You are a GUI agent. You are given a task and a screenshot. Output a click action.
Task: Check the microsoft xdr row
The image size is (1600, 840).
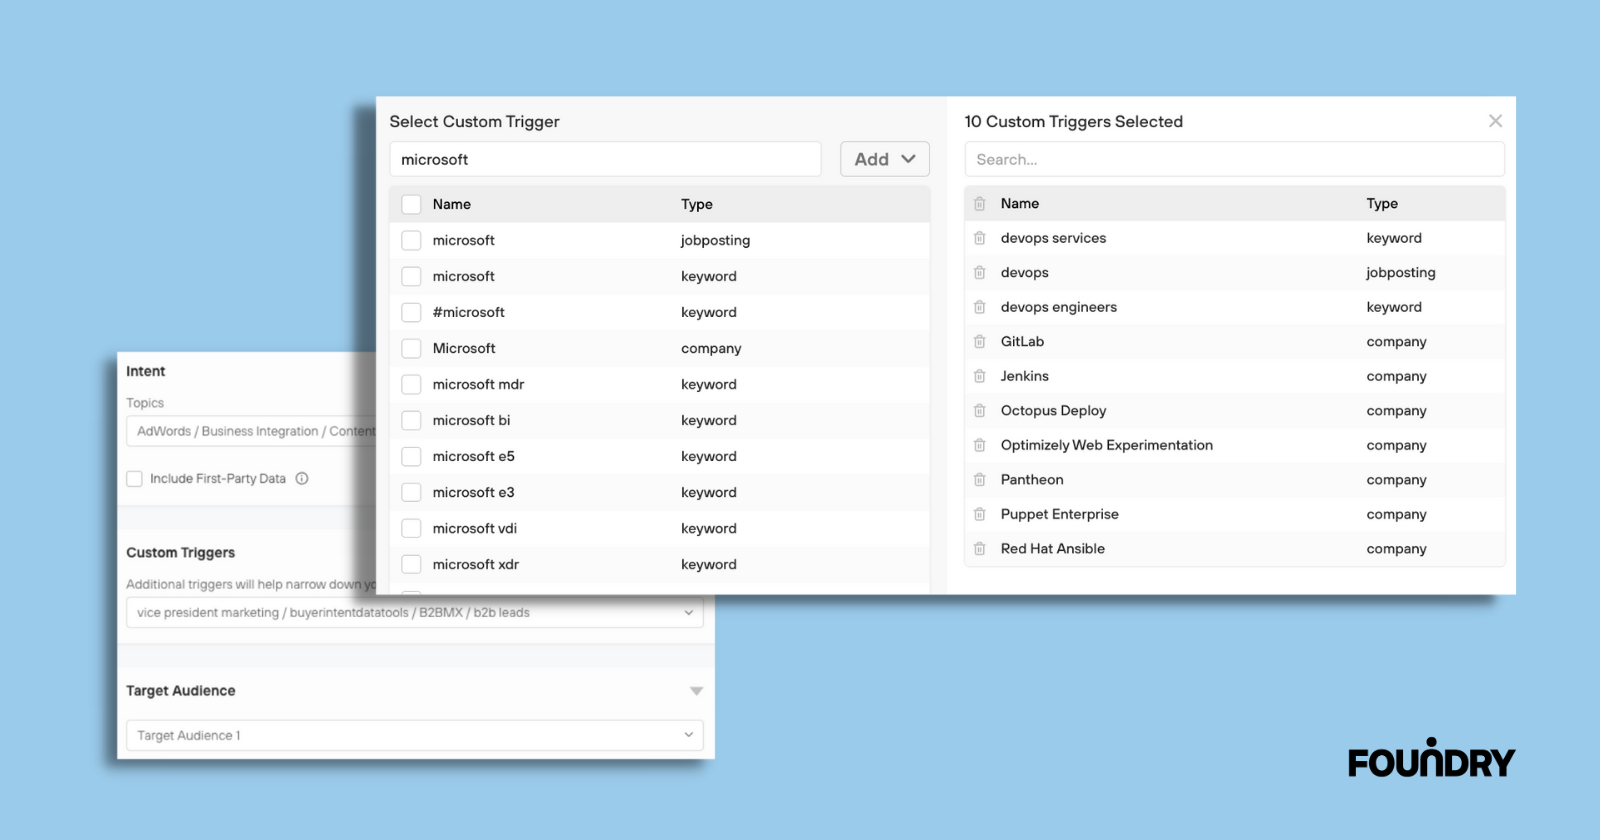(411, 564)
